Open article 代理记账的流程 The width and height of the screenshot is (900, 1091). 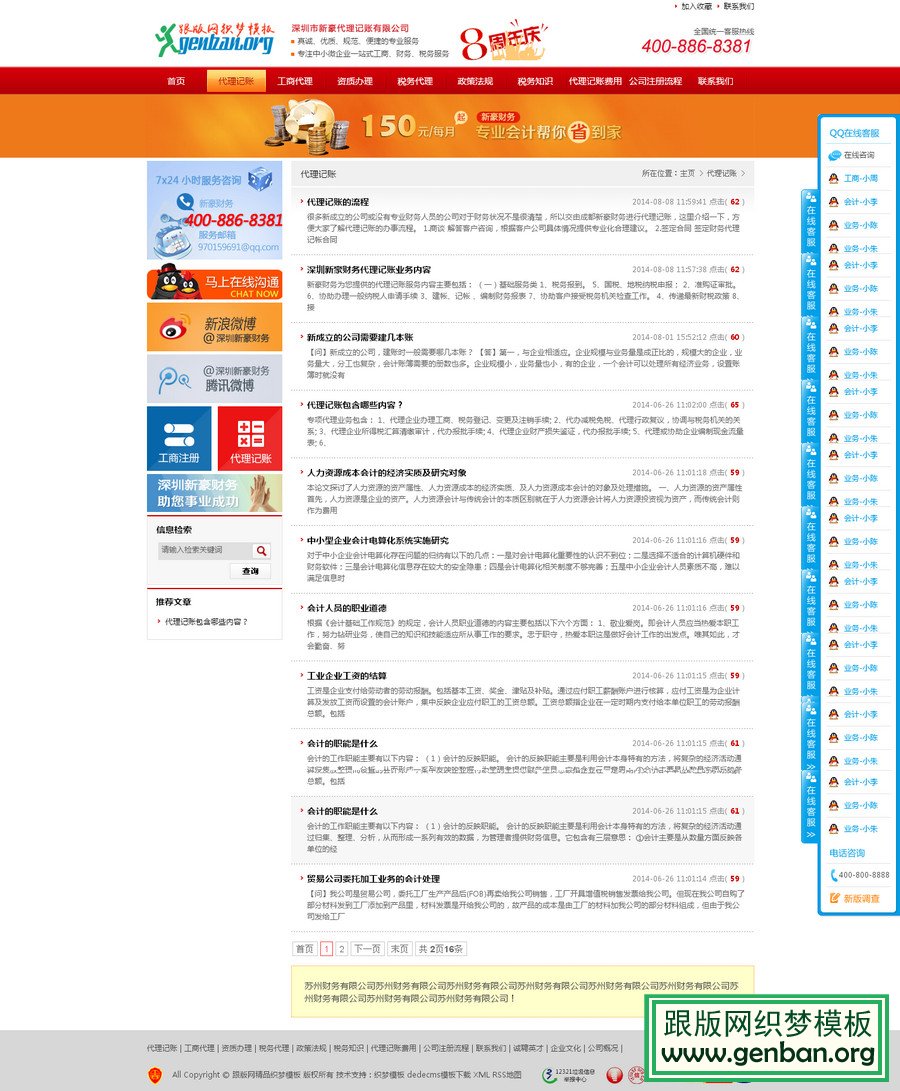(x=337, y=202)
